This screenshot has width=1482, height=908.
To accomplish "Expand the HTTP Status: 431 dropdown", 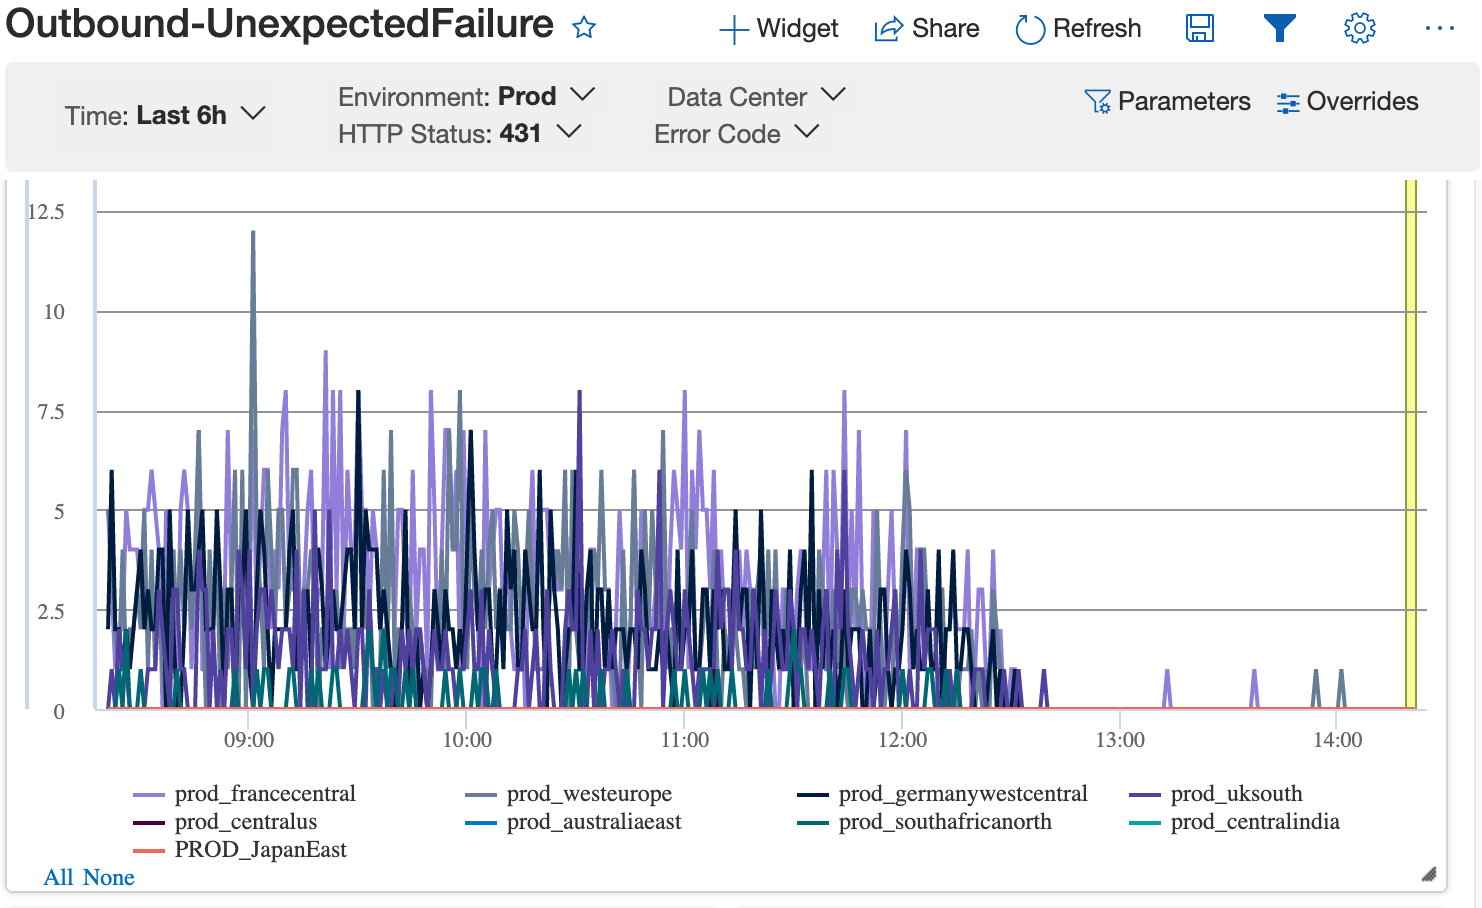I will click(459, 133).
